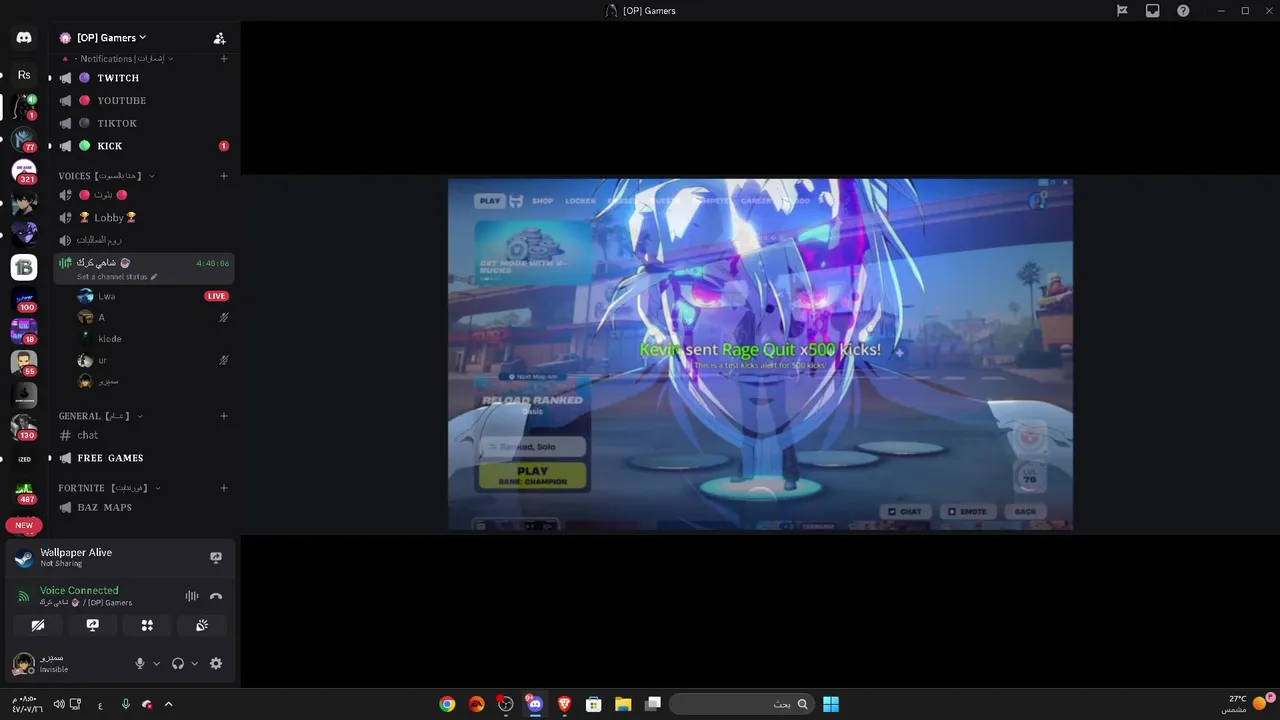Viewport: 1280px width, 720px height.
Task: Toggle camera on in voice panel
Action: tap(38, 625)
